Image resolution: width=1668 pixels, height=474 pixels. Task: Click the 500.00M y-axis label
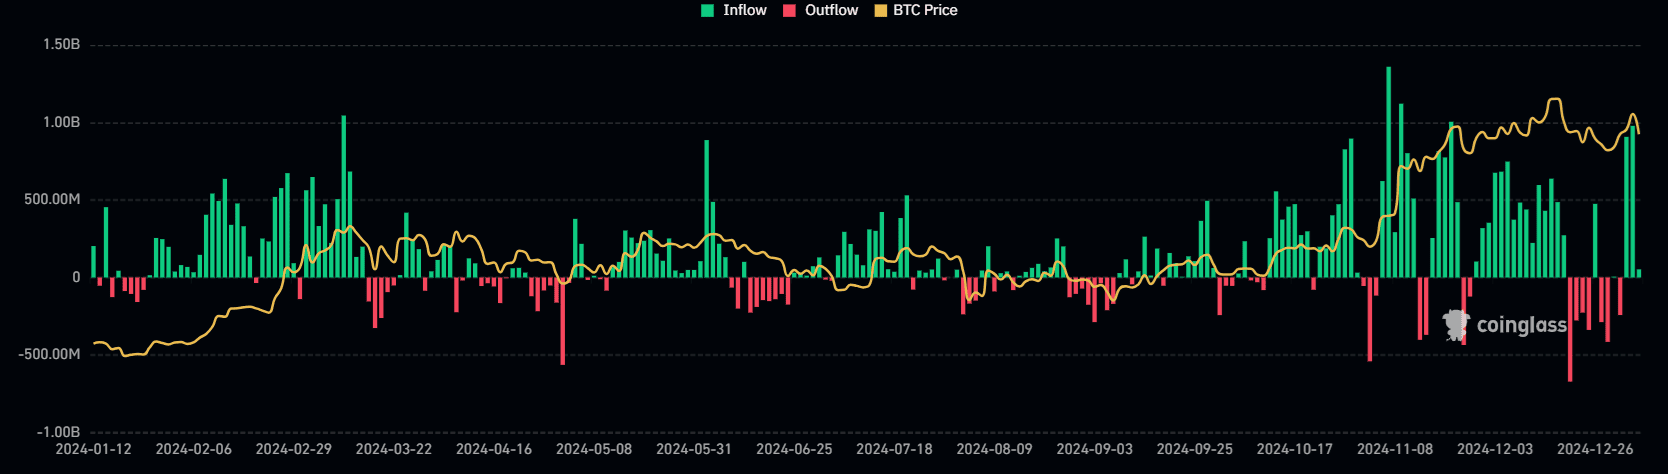point(52,200)
